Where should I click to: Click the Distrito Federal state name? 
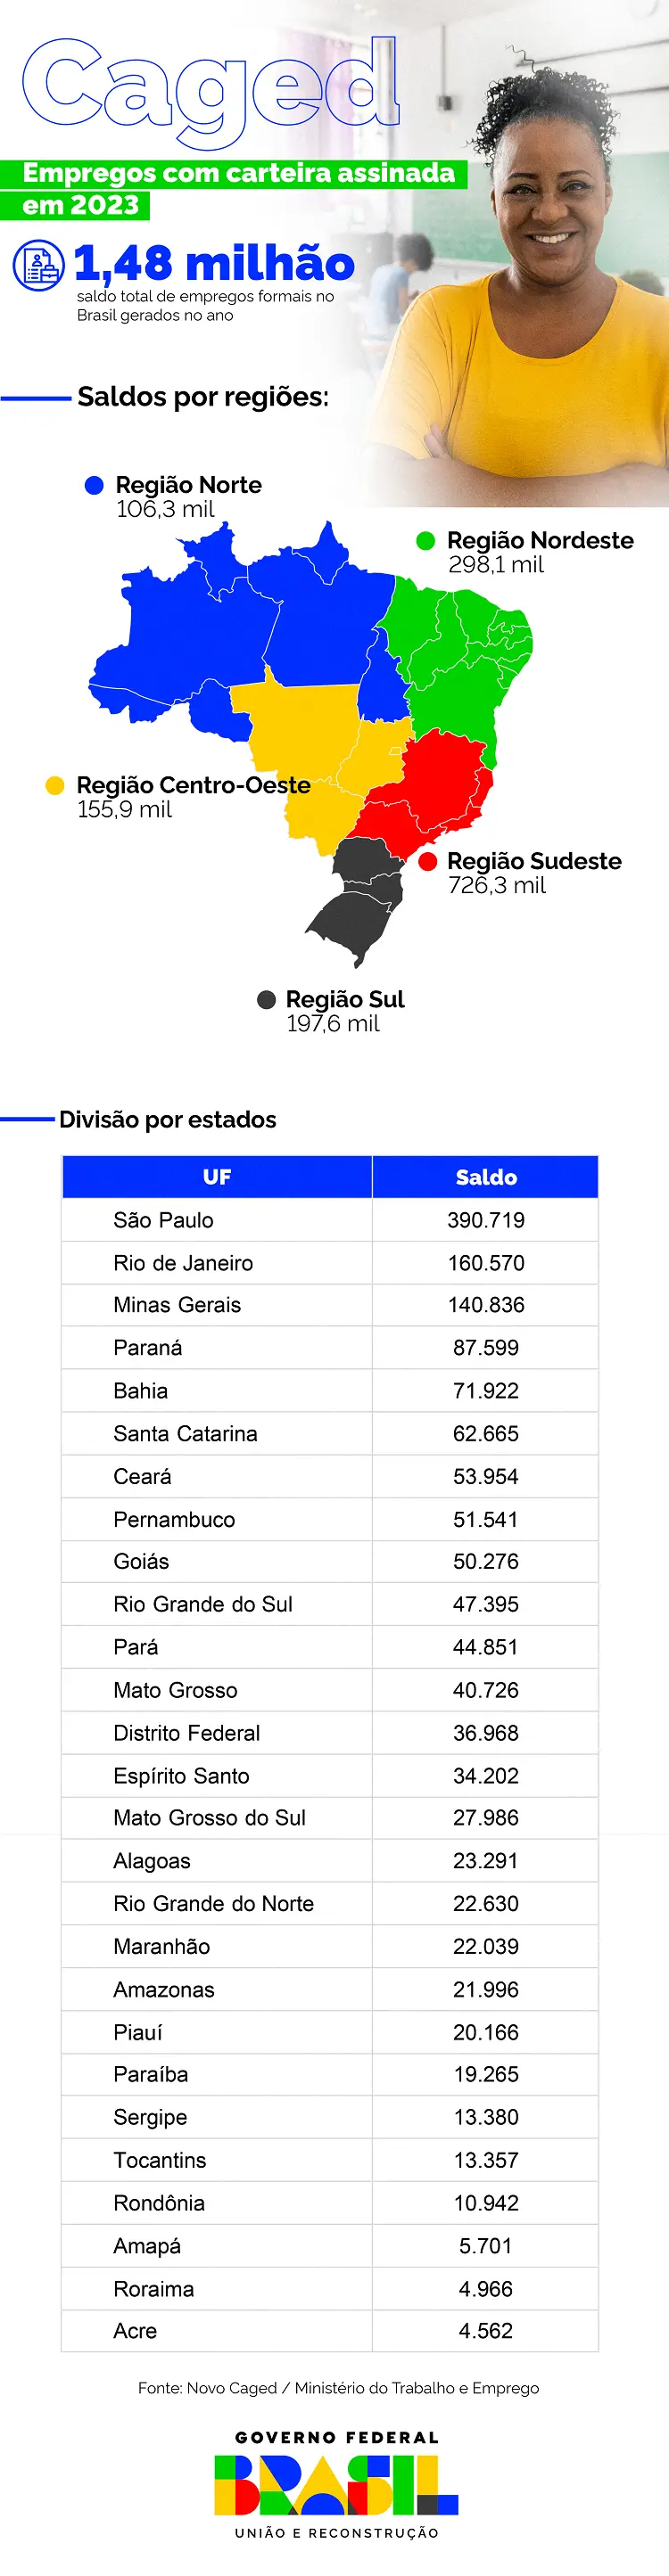[186, 1733]
